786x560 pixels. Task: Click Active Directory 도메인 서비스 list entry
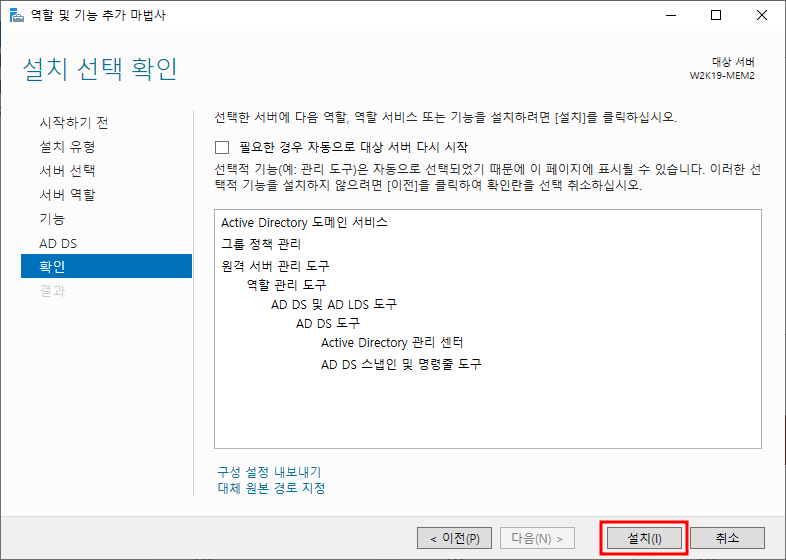(304, 222)
